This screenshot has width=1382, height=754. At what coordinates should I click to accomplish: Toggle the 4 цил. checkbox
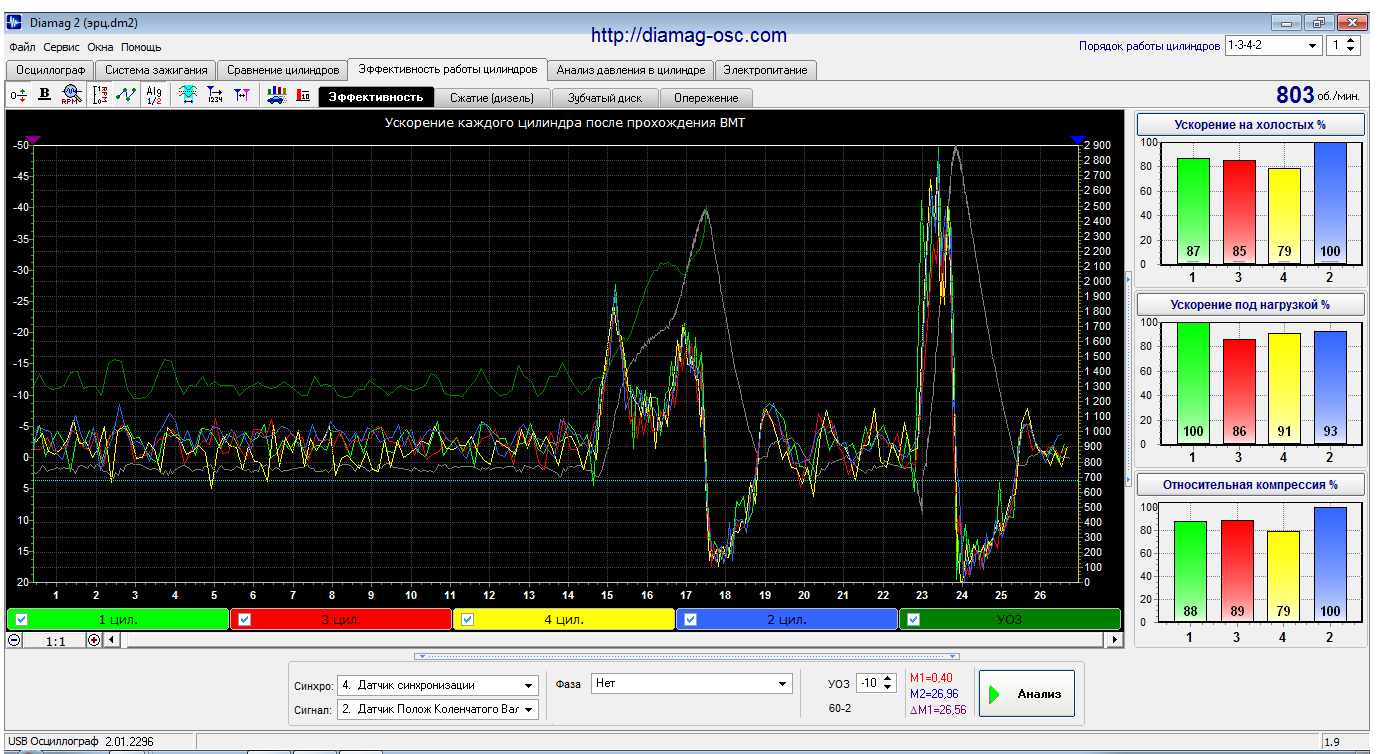tap(467, 619)
